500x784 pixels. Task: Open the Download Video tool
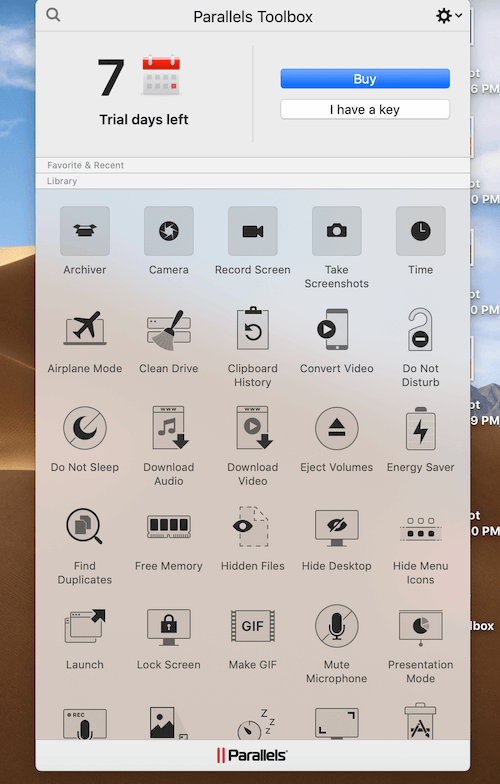[252, 428]
